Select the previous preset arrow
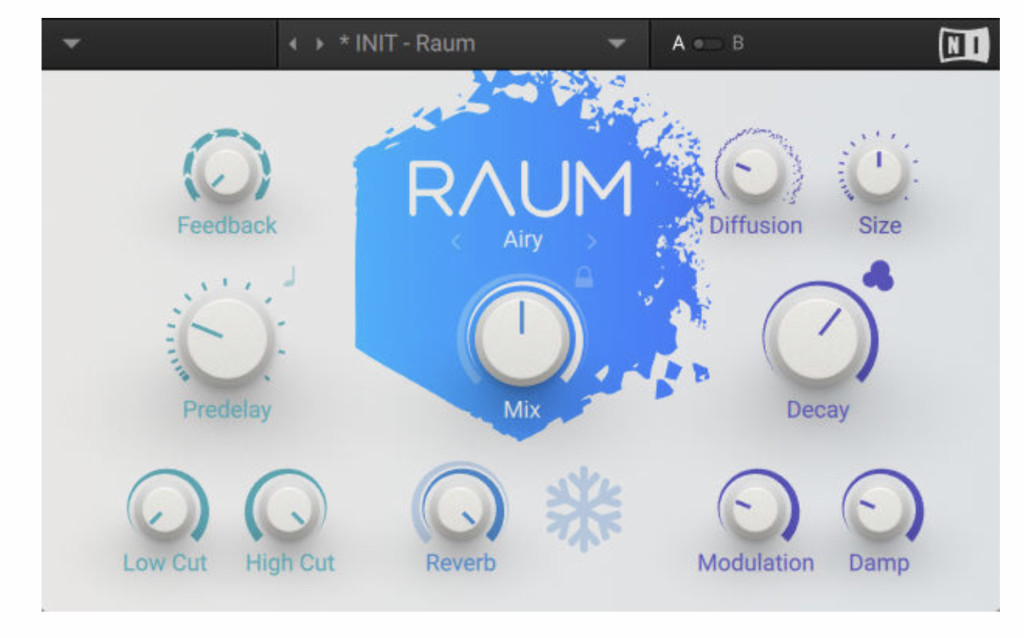 [293, 45]
